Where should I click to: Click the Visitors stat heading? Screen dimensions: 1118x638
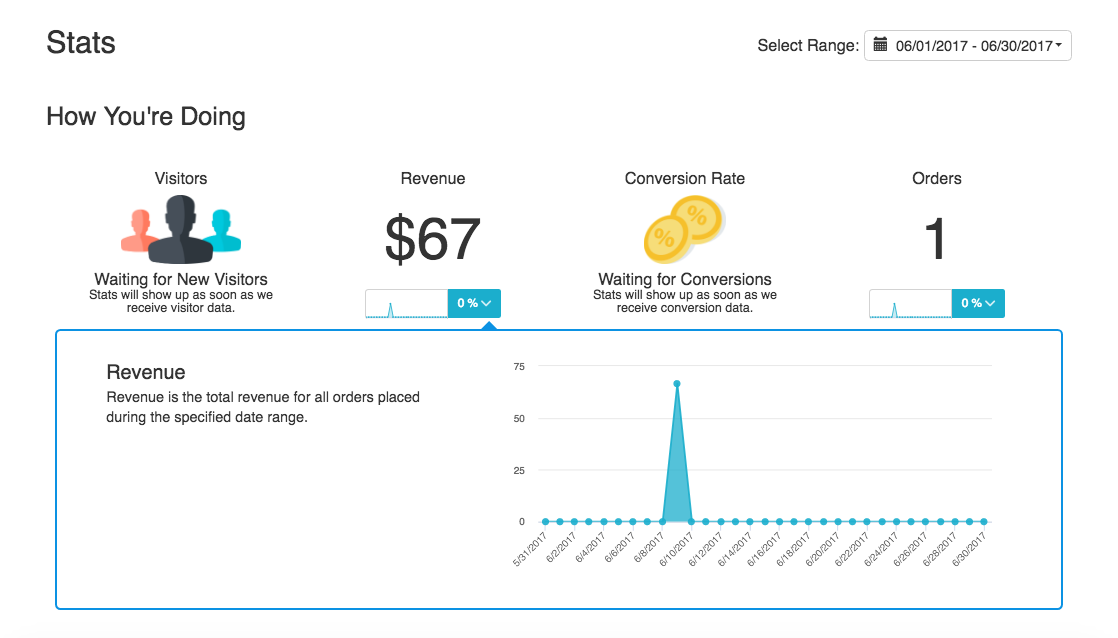tap(181, 178)
